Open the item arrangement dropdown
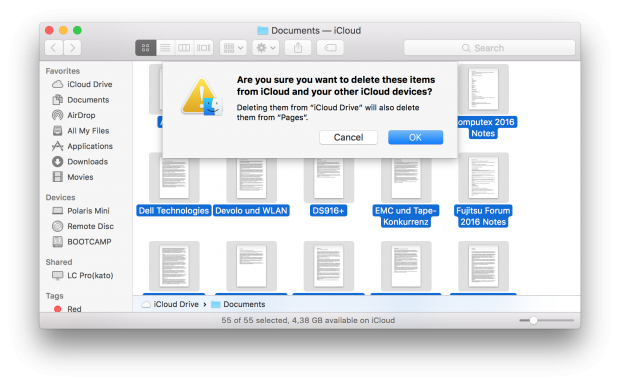The height and width of the screenshot is (385, 620). (233, 48)
